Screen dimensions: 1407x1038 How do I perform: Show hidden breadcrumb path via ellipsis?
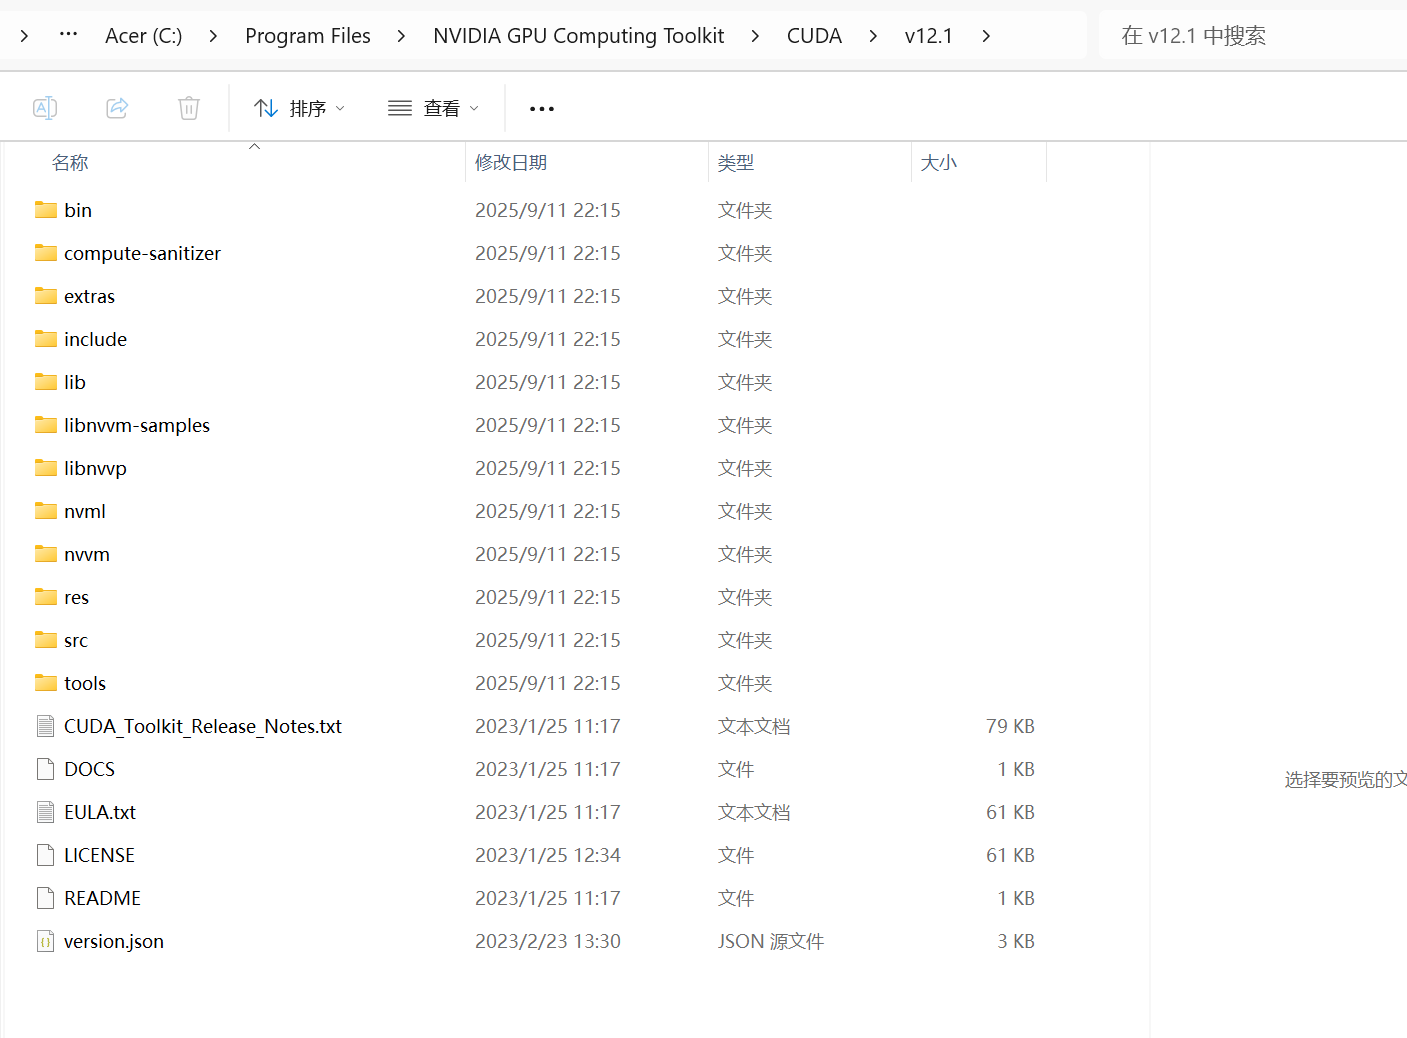click(x=68, y=35)
